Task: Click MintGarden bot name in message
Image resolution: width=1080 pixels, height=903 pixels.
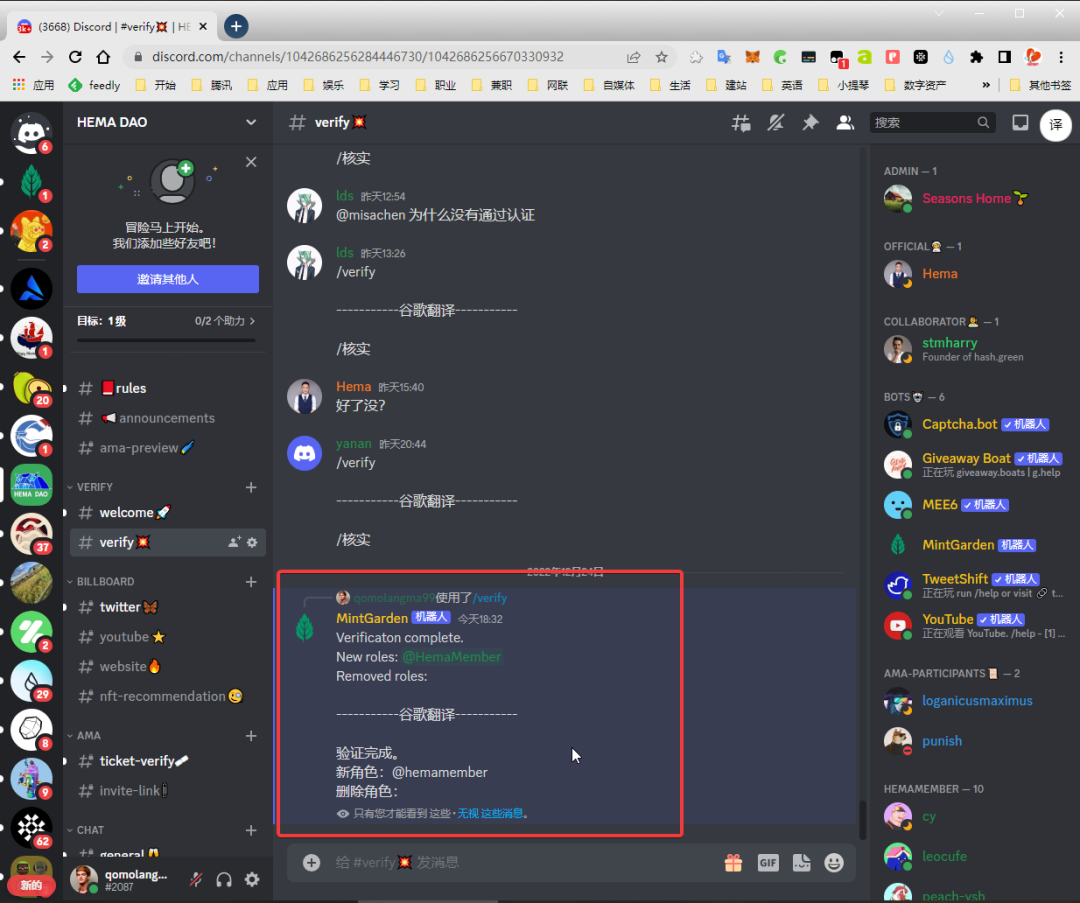Action: point(372,619)
